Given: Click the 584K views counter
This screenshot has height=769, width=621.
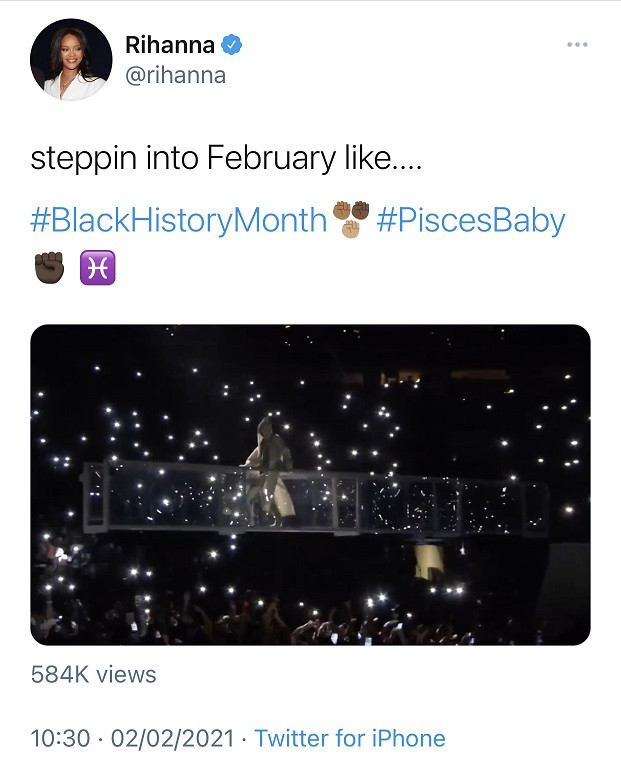Looking at the screenshot, I should coord(93,675).
